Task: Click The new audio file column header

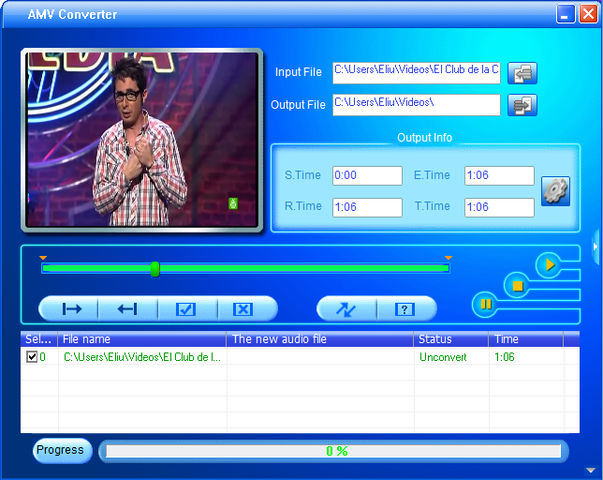Action: 320,339
